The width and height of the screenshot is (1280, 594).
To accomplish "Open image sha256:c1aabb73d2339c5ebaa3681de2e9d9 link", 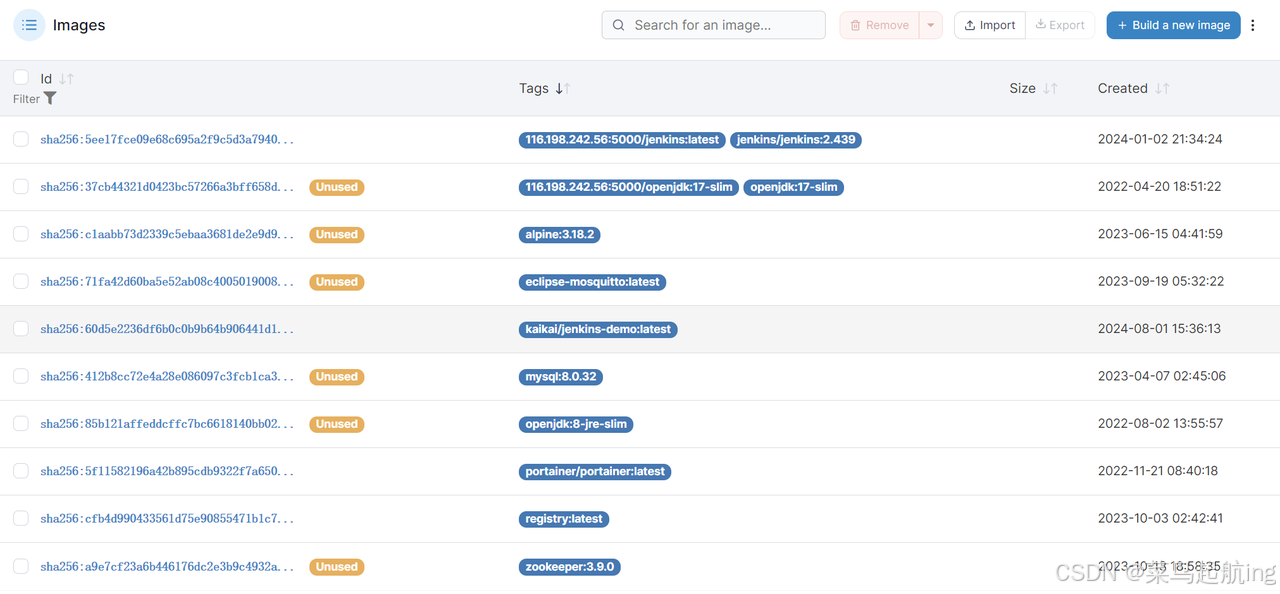I will [x=167, y=235].
